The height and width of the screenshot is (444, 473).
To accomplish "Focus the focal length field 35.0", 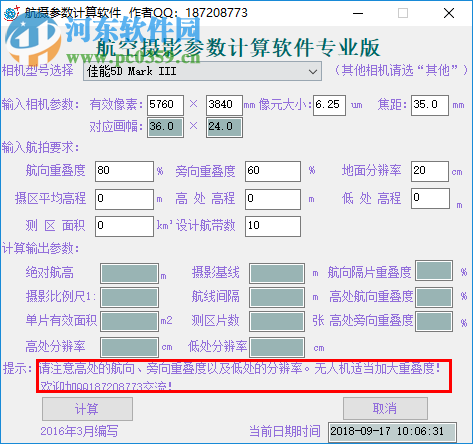I will point(430,105).
